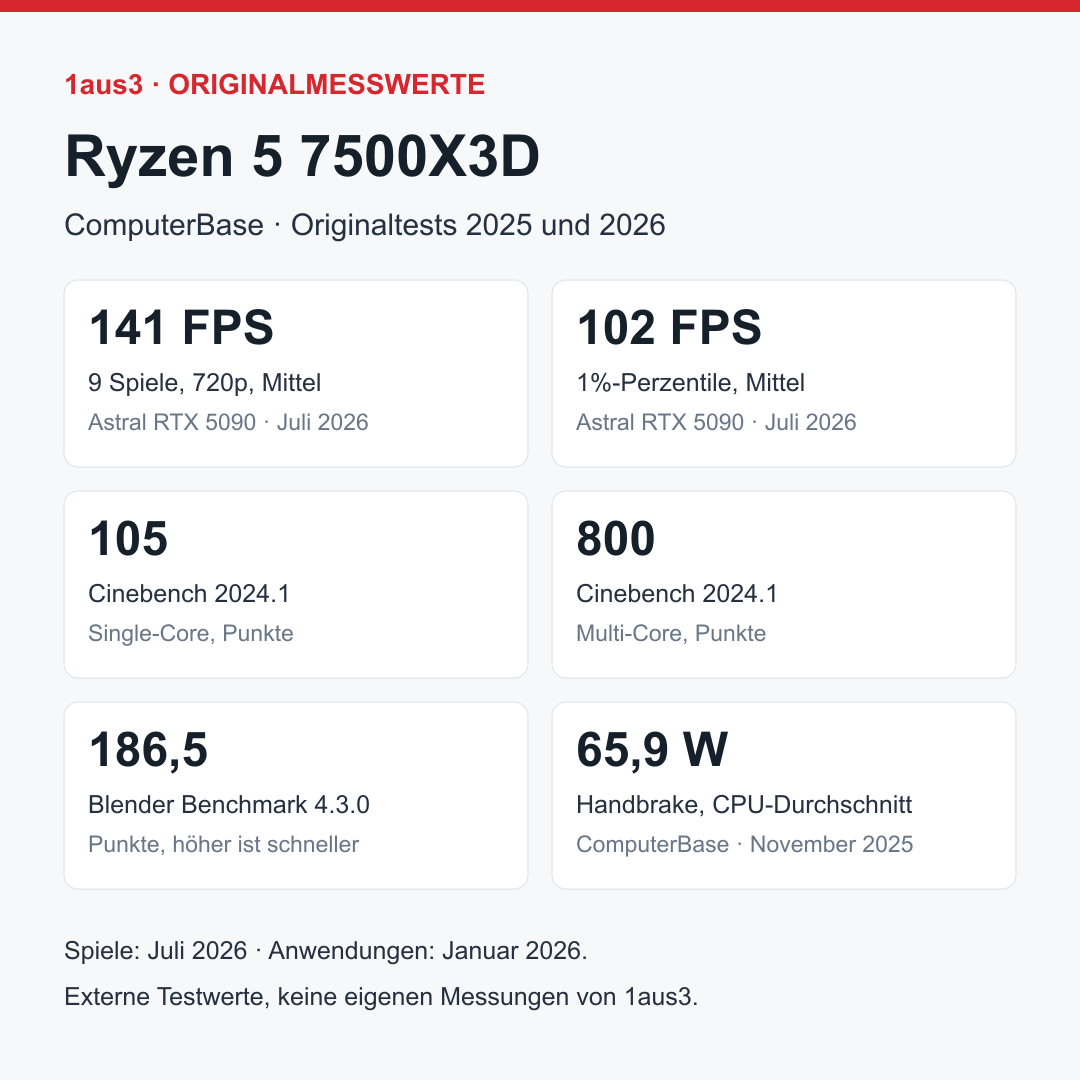Click the '186,5' Blender score

[148, 750]
